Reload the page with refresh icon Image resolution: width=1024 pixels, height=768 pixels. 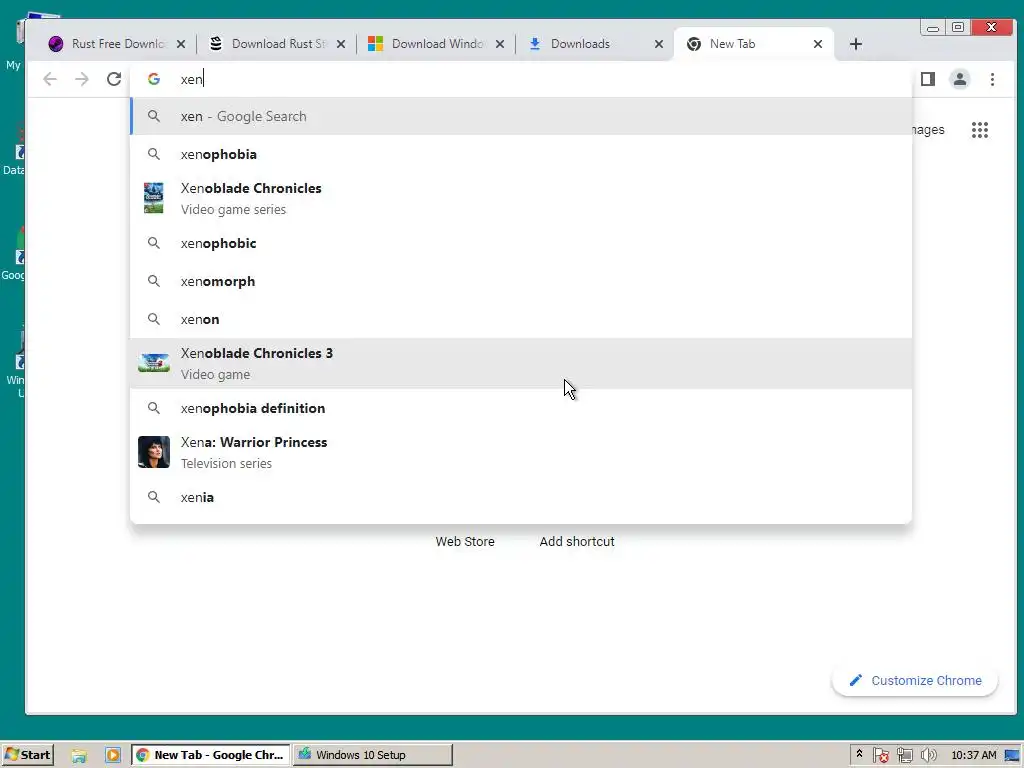coord(114,79)
